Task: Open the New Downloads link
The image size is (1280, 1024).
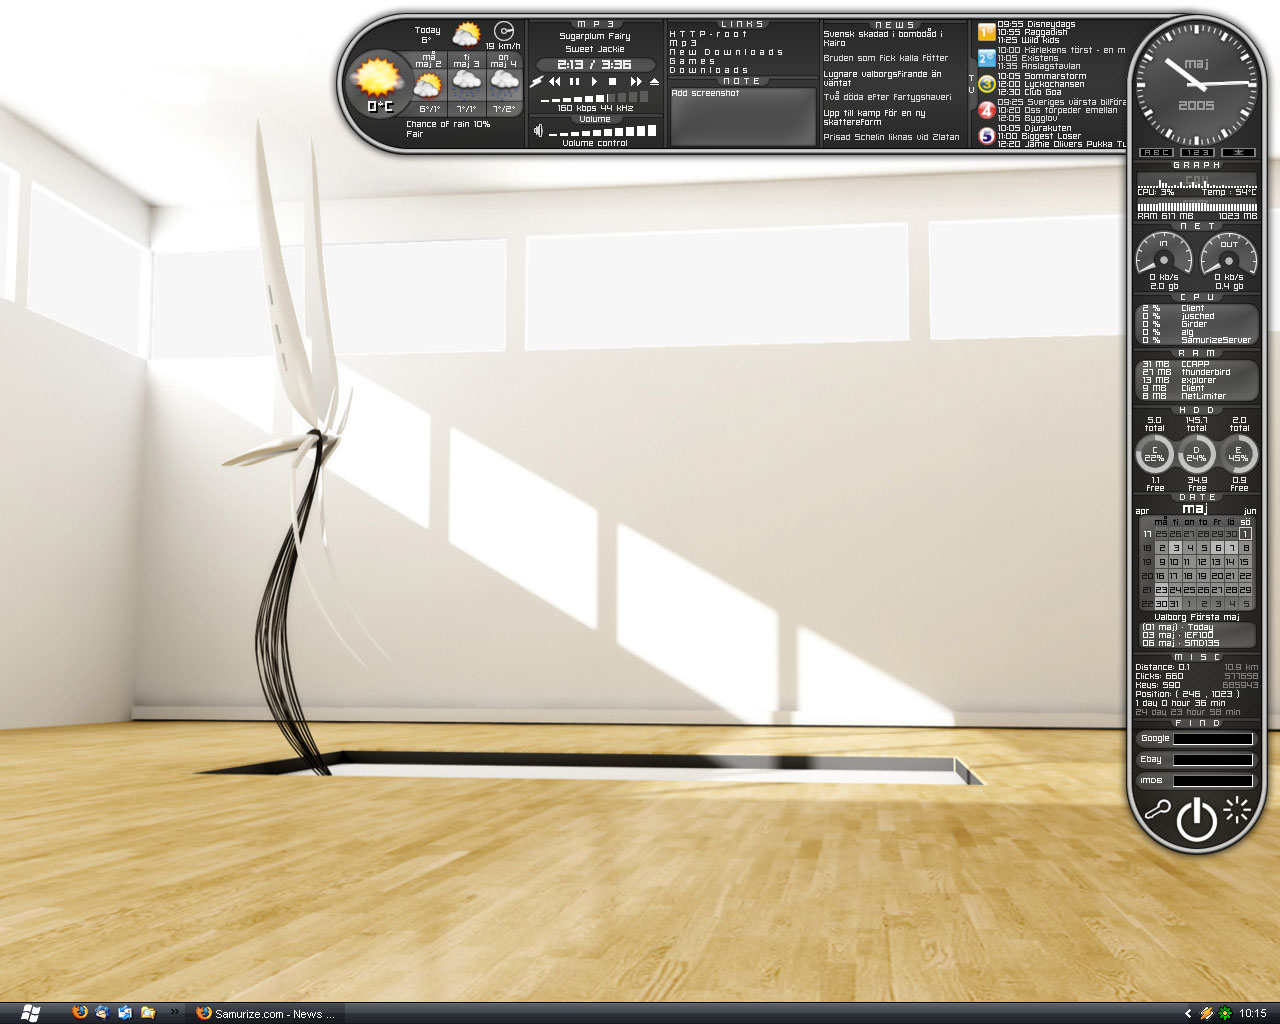Action: [726, 52]
